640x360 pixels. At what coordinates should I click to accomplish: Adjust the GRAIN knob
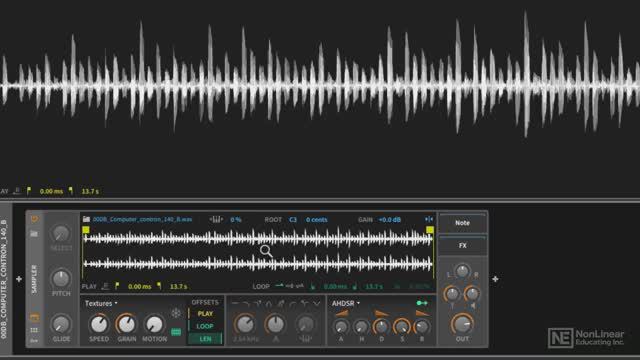point(127,324)
